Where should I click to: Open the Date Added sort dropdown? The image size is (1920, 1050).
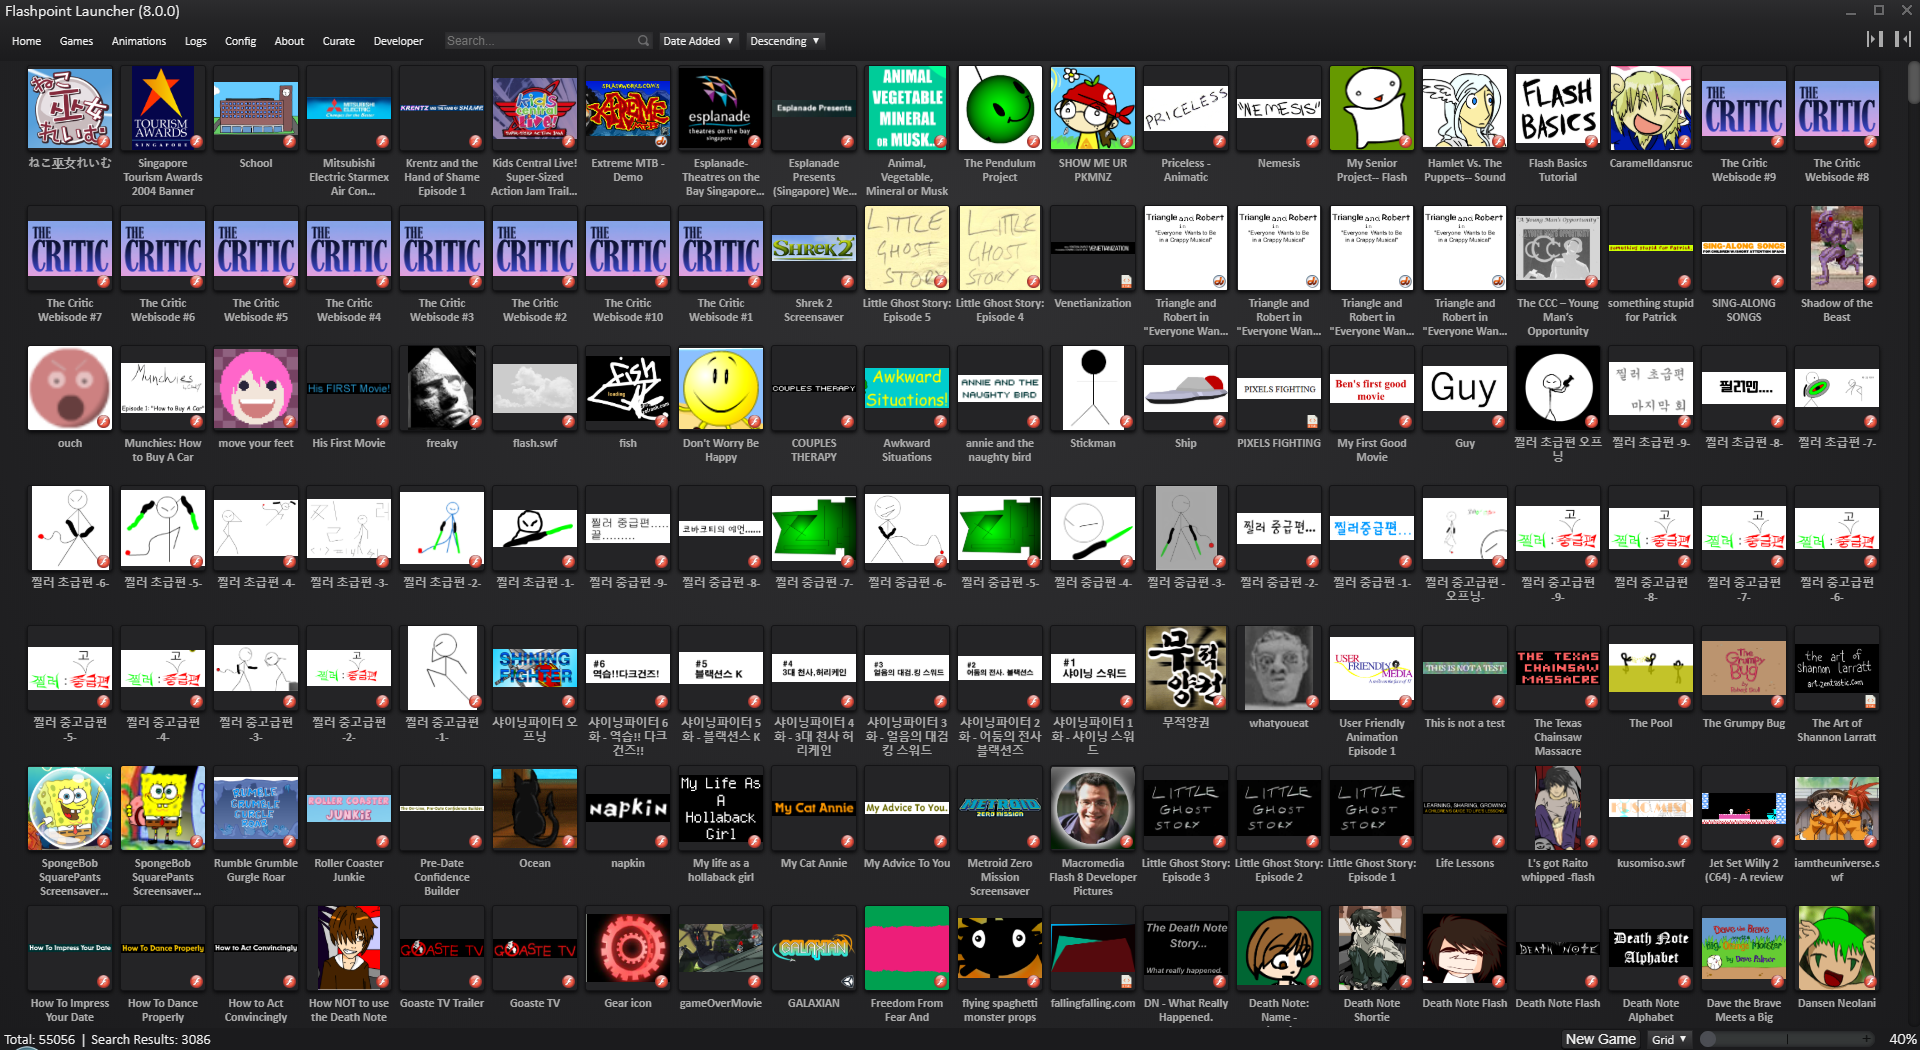[x=697, y=41]
